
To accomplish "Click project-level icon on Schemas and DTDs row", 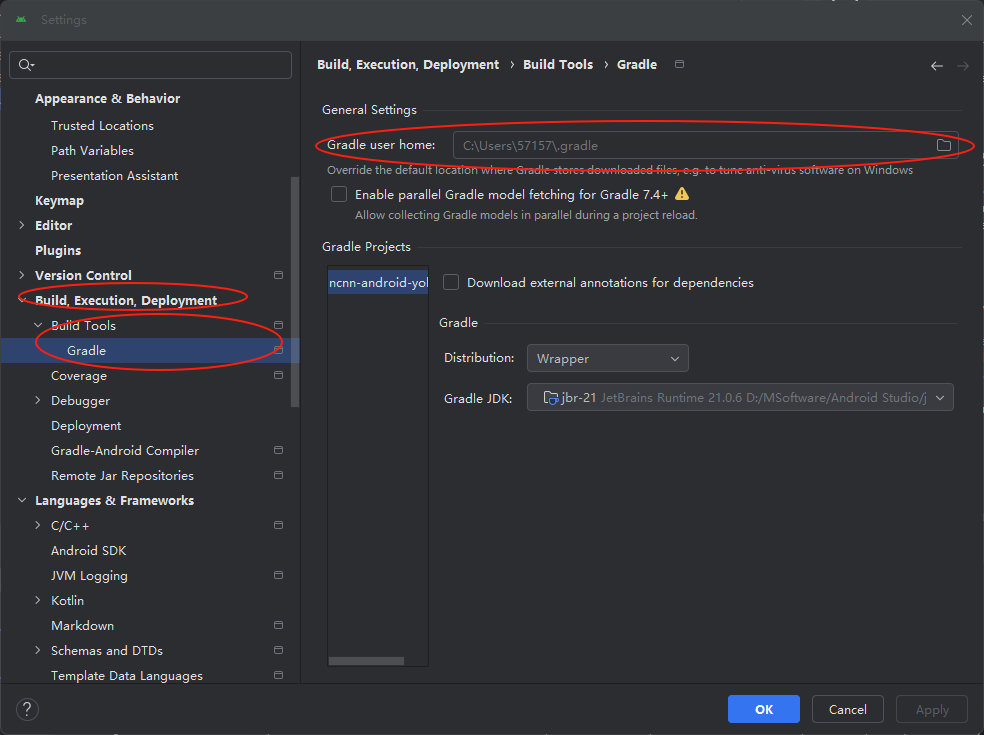I will click(x=279, y=650).
